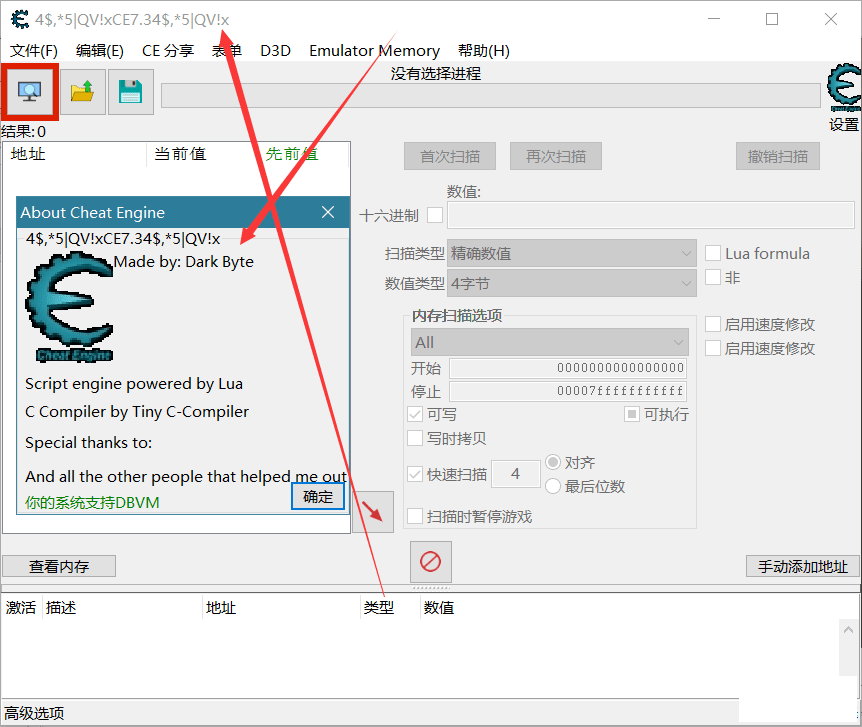Open the CE 分享 menu
This screenshot has height=727, width=862.
coord(168,51)
